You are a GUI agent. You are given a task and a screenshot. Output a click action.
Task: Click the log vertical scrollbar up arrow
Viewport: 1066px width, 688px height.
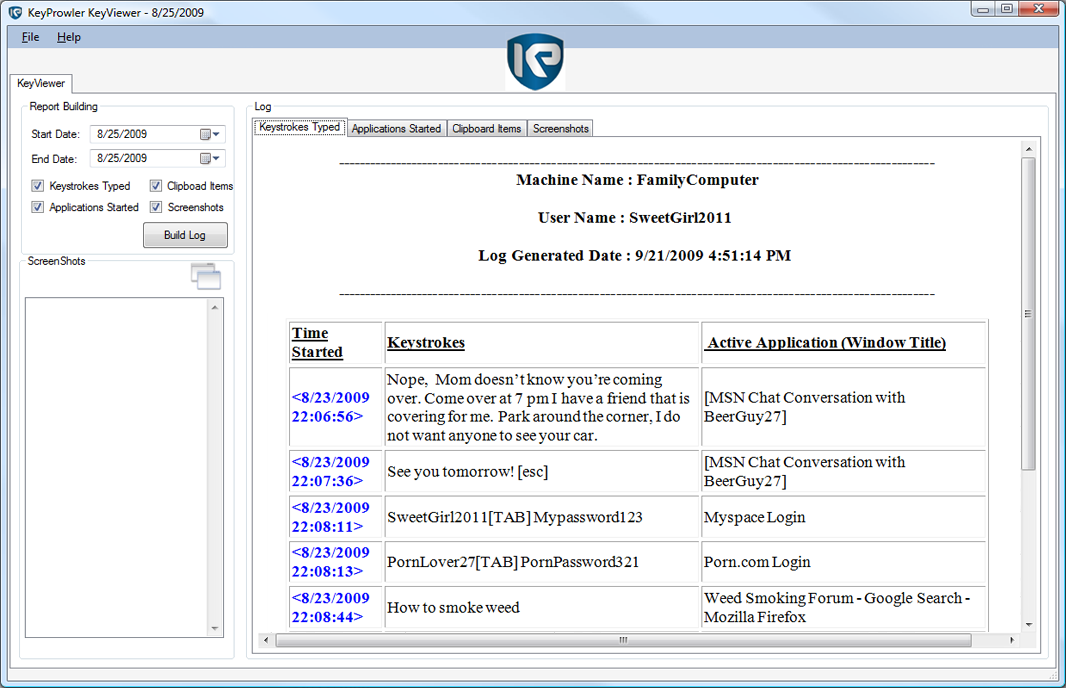[x=1029, y=148]
